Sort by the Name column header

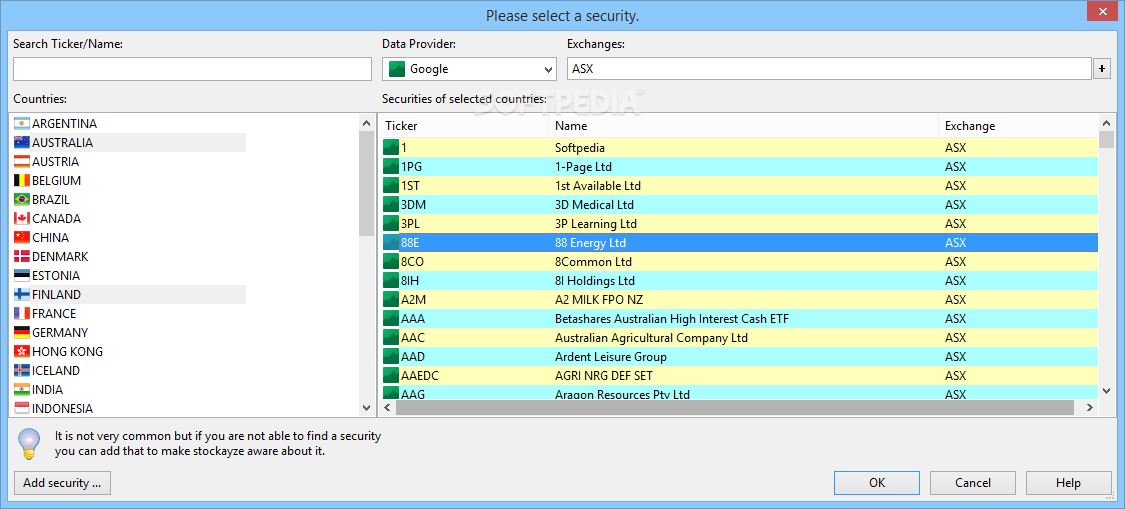(743, 126)
